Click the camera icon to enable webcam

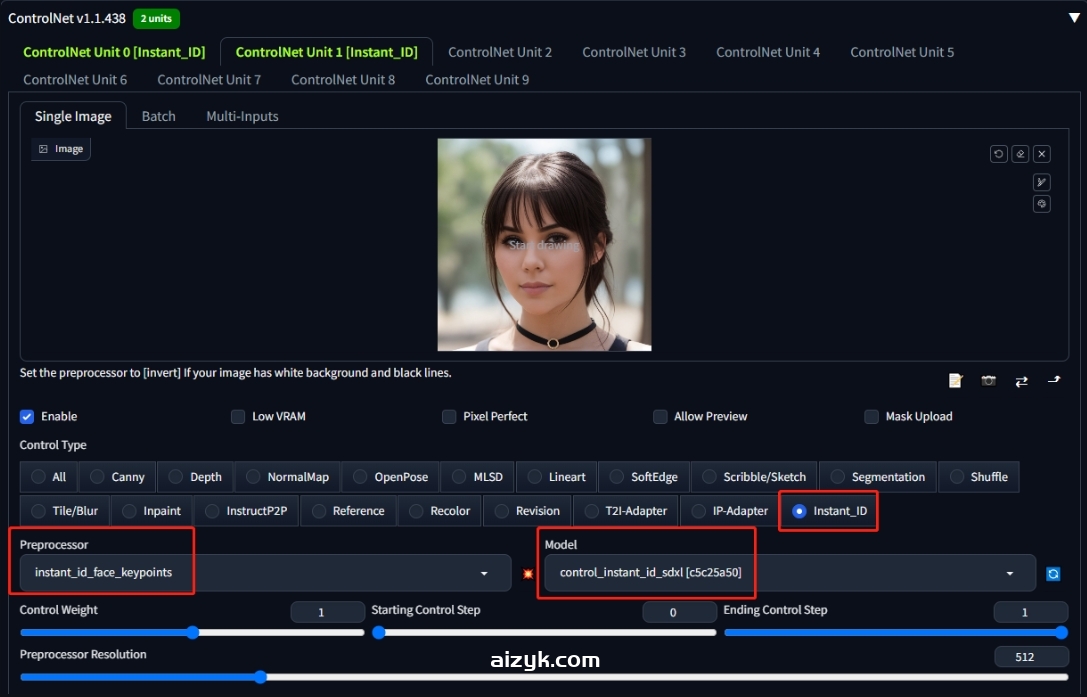pos(988,381)
